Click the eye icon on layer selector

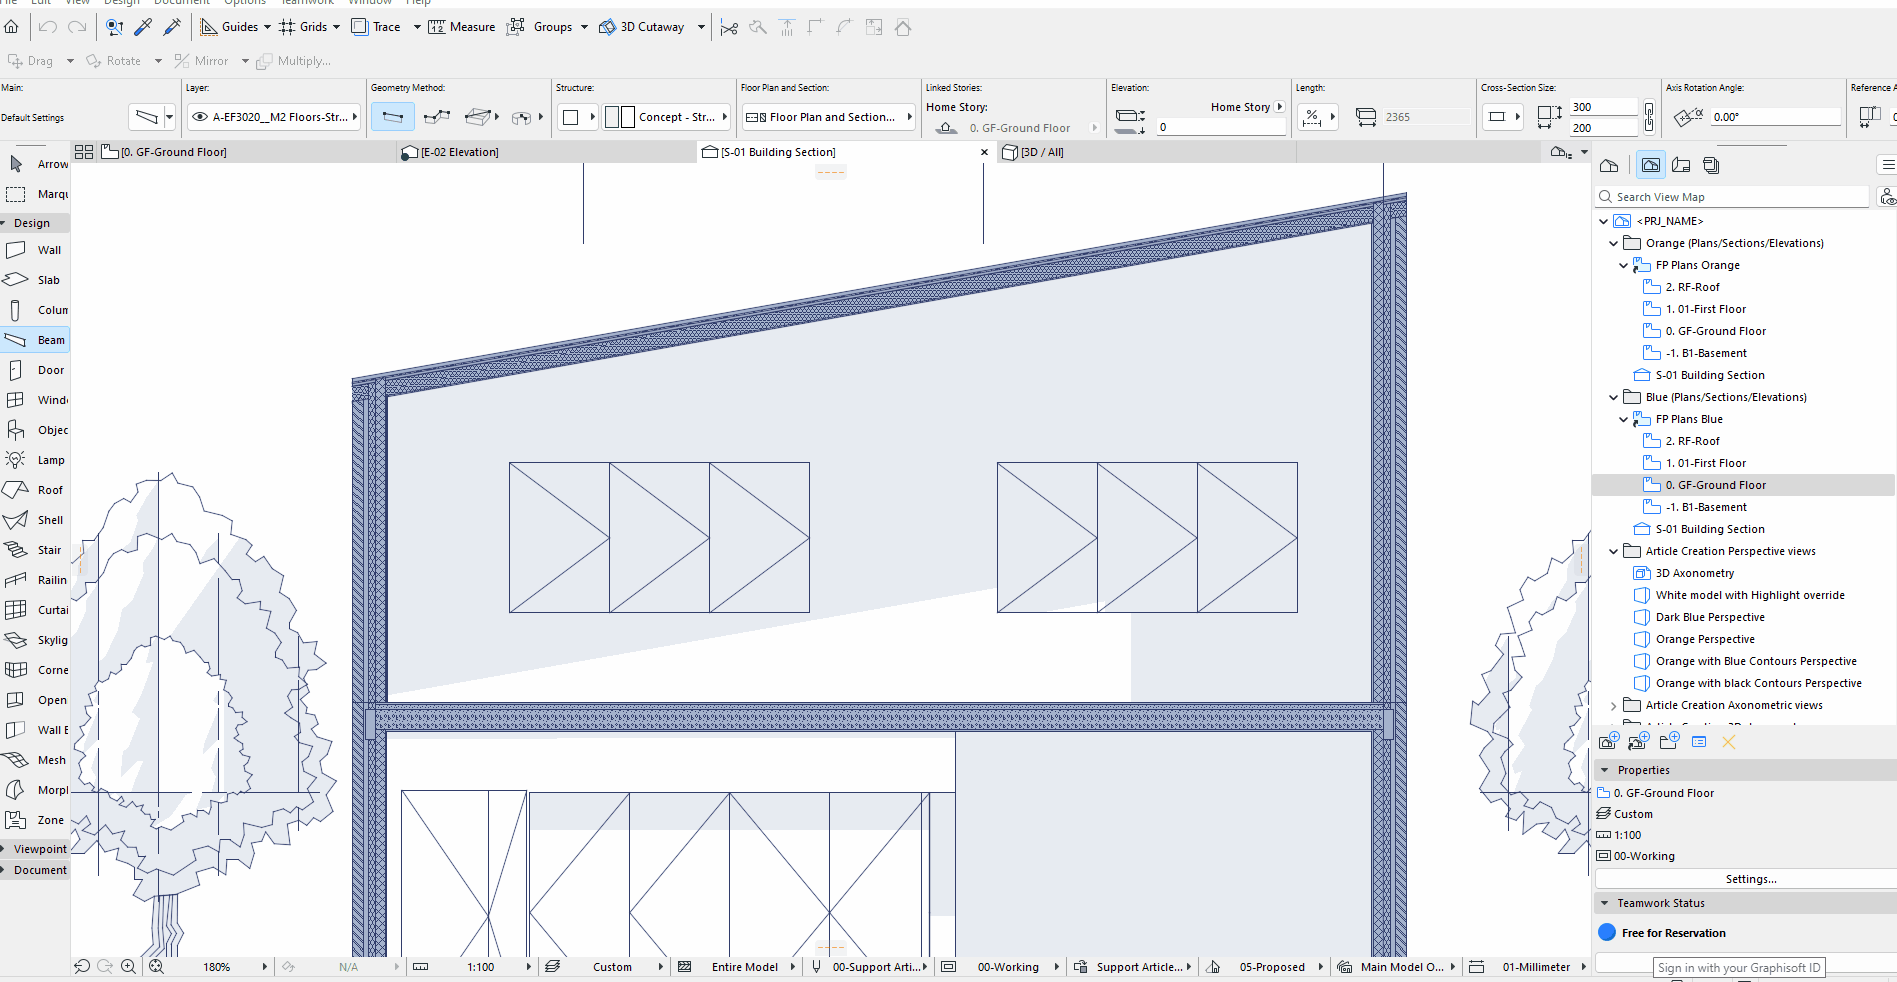point(199,117)
